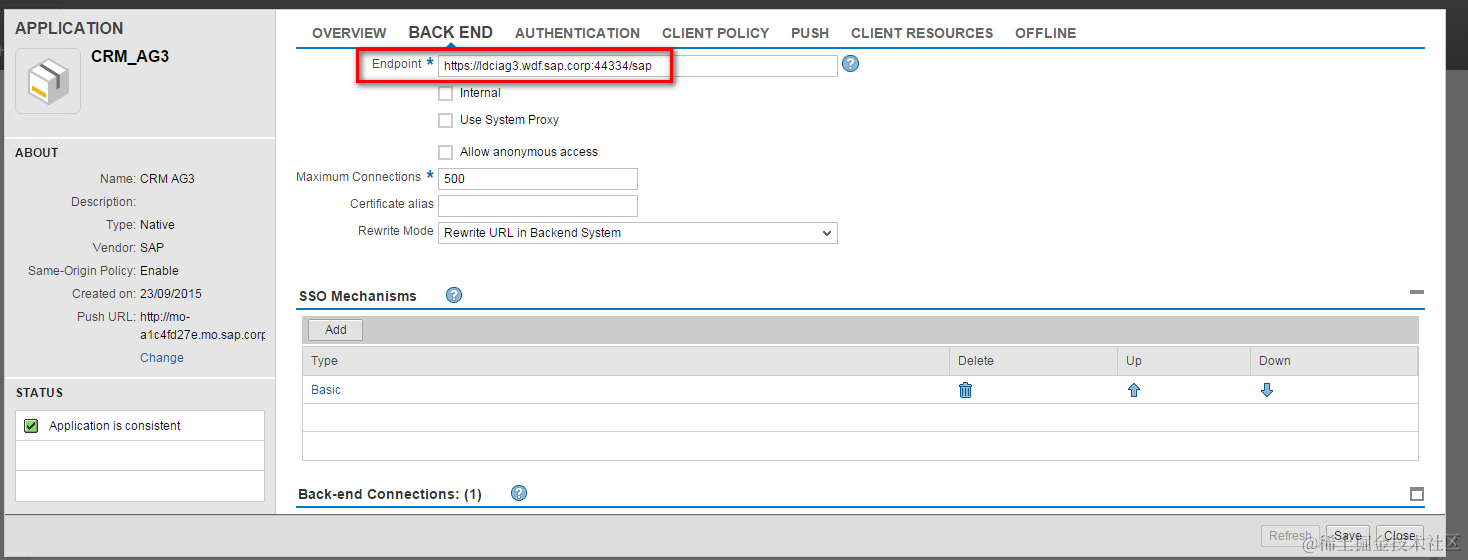
Task: Click the Name value CRM AG3
Action: (167, 179)
